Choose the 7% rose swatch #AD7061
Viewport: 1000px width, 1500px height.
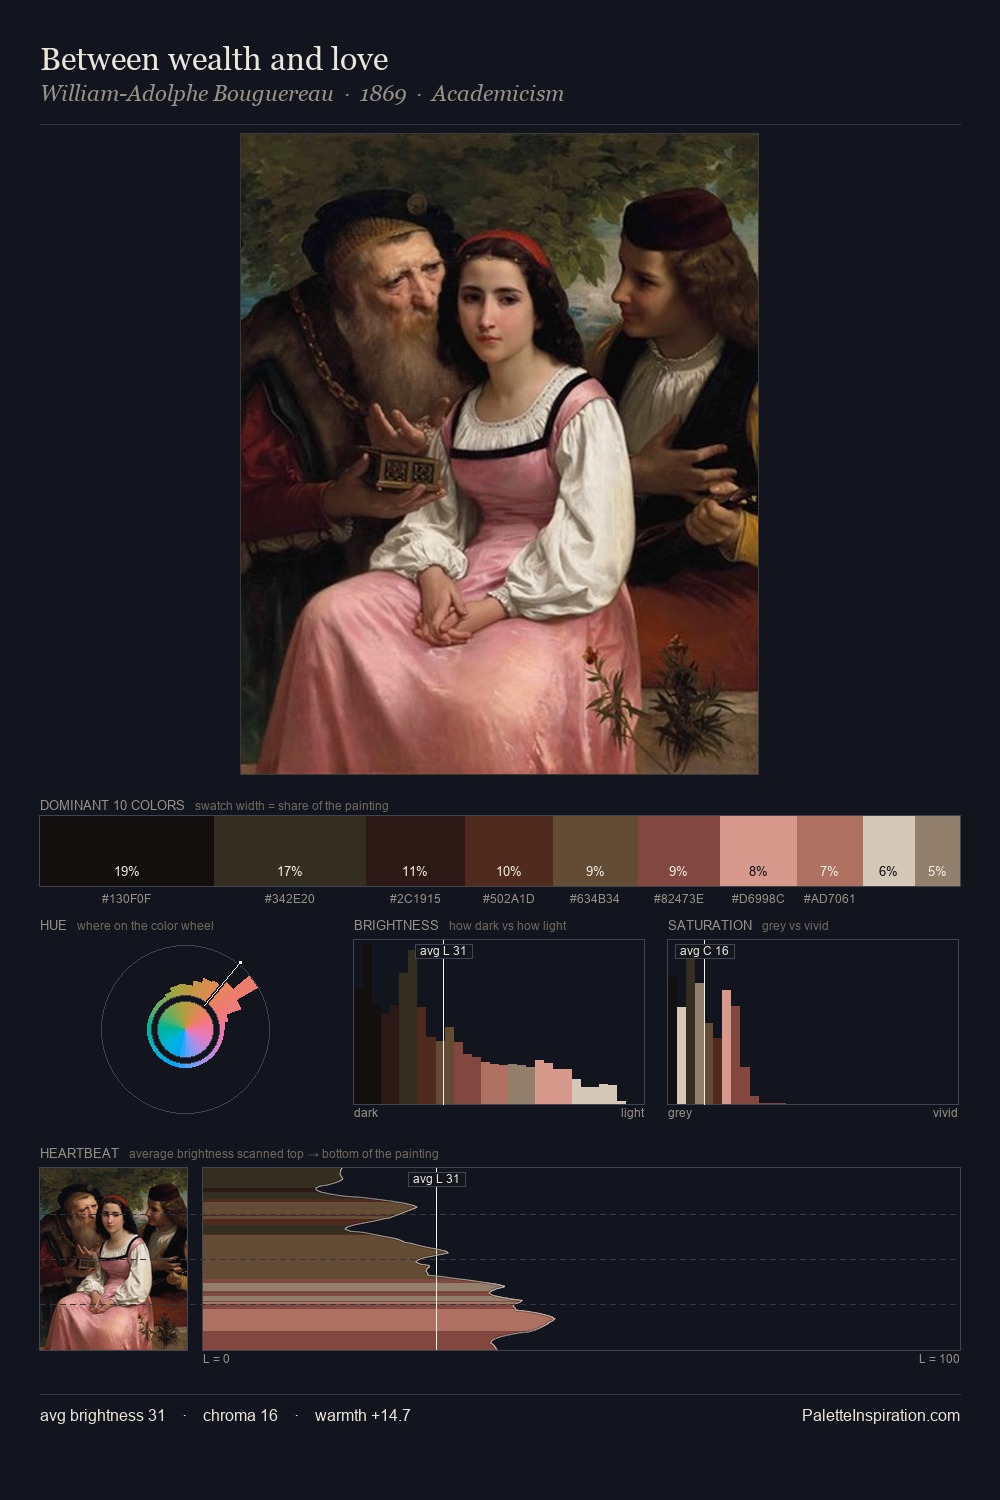829,851
